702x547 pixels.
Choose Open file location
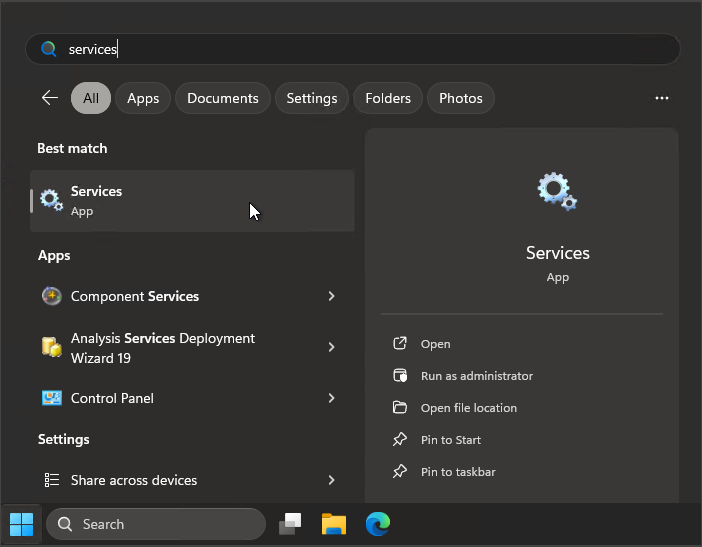click(x=469, y=408)
